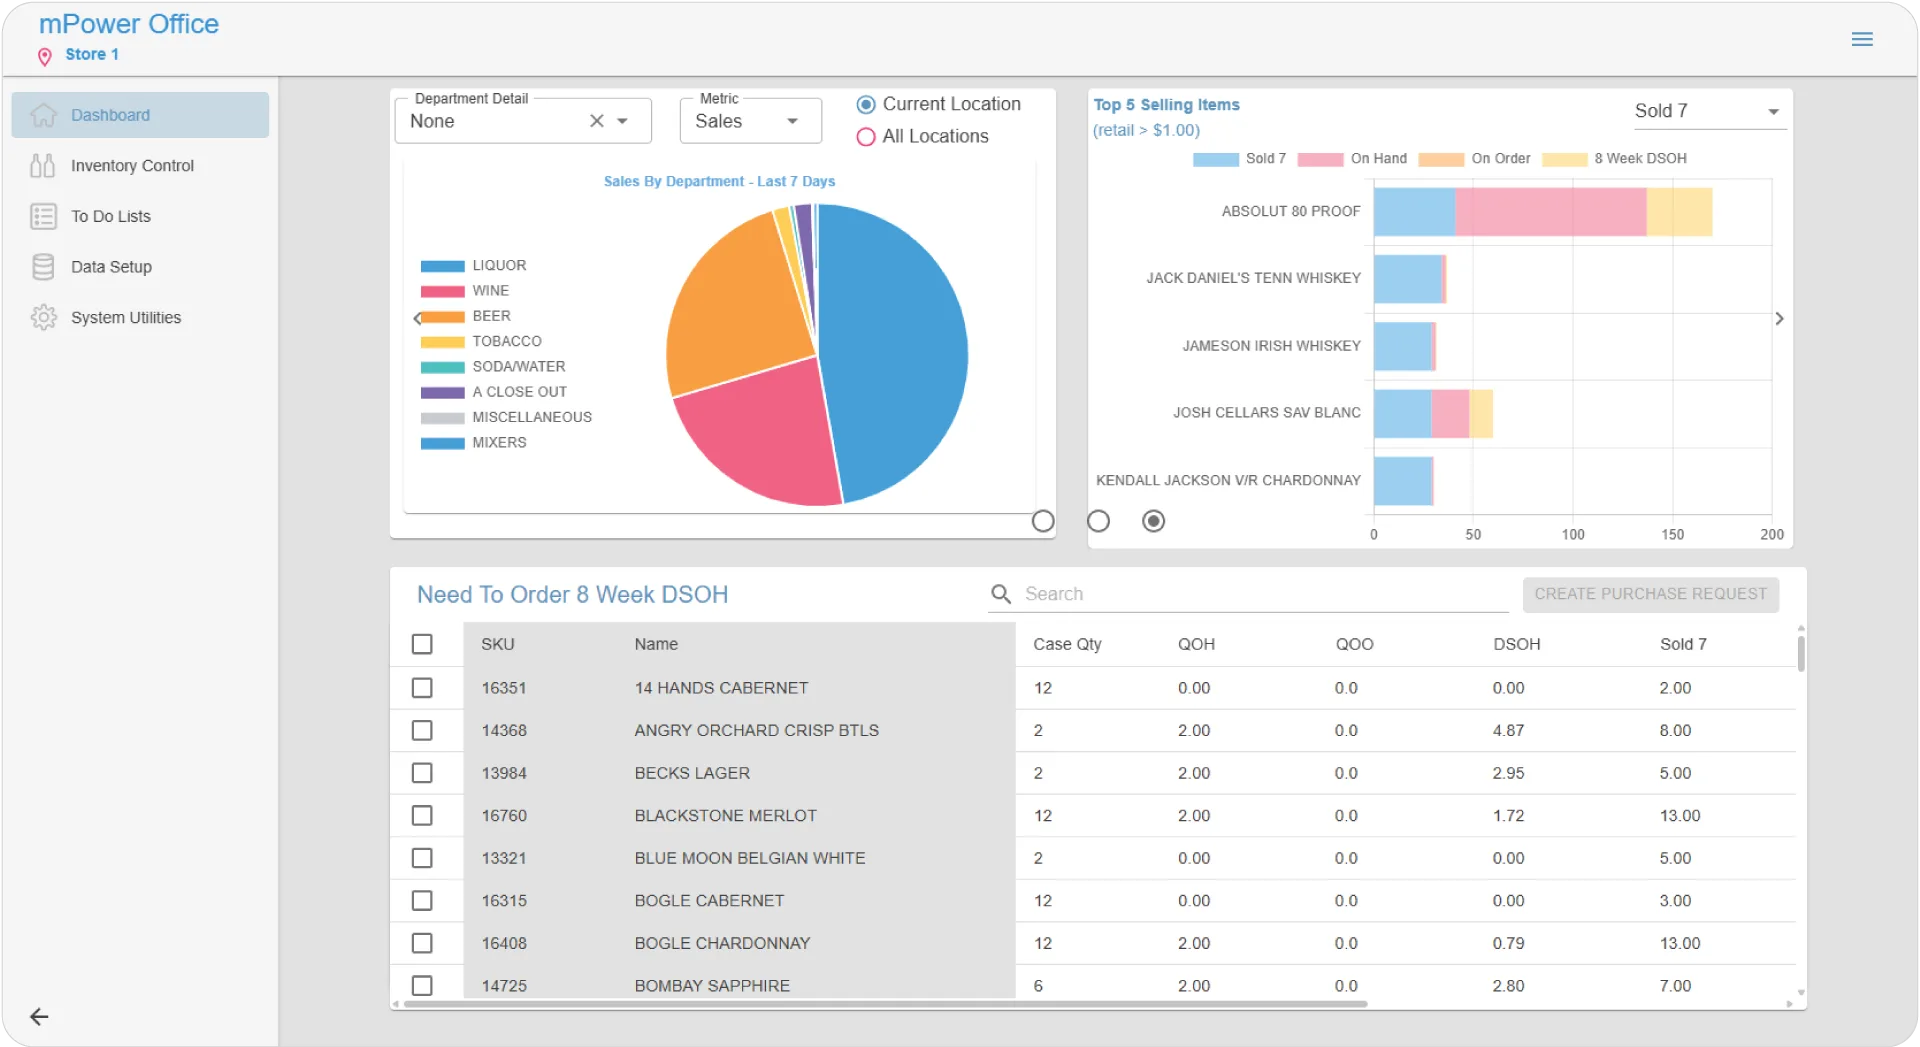Sort by the Sold 7 column header

pos(1683,644)
